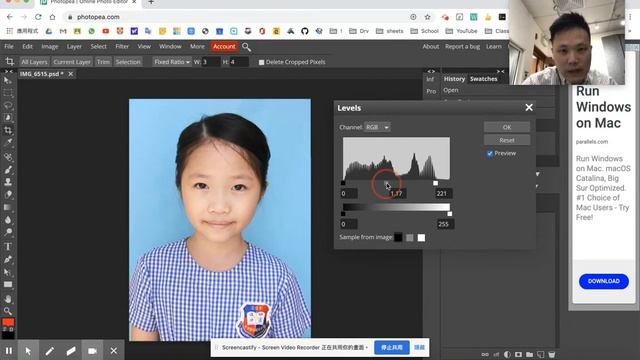
Task: Switch to the History tab
Action: [454, 79]
